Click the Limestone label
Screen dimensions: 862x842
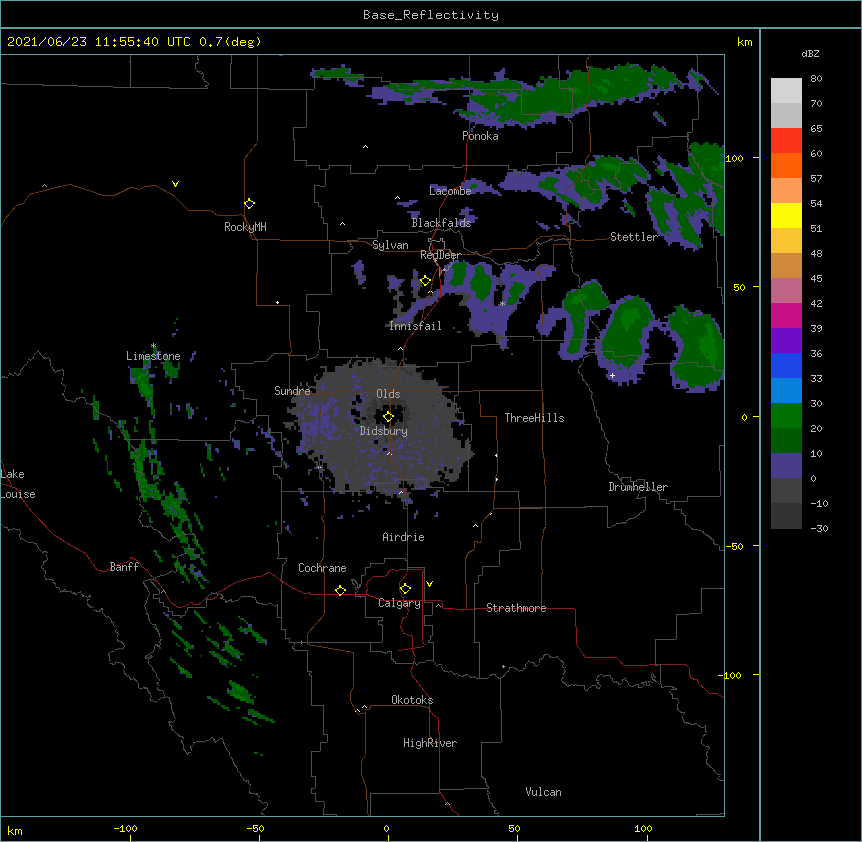(x=153, y=356)
